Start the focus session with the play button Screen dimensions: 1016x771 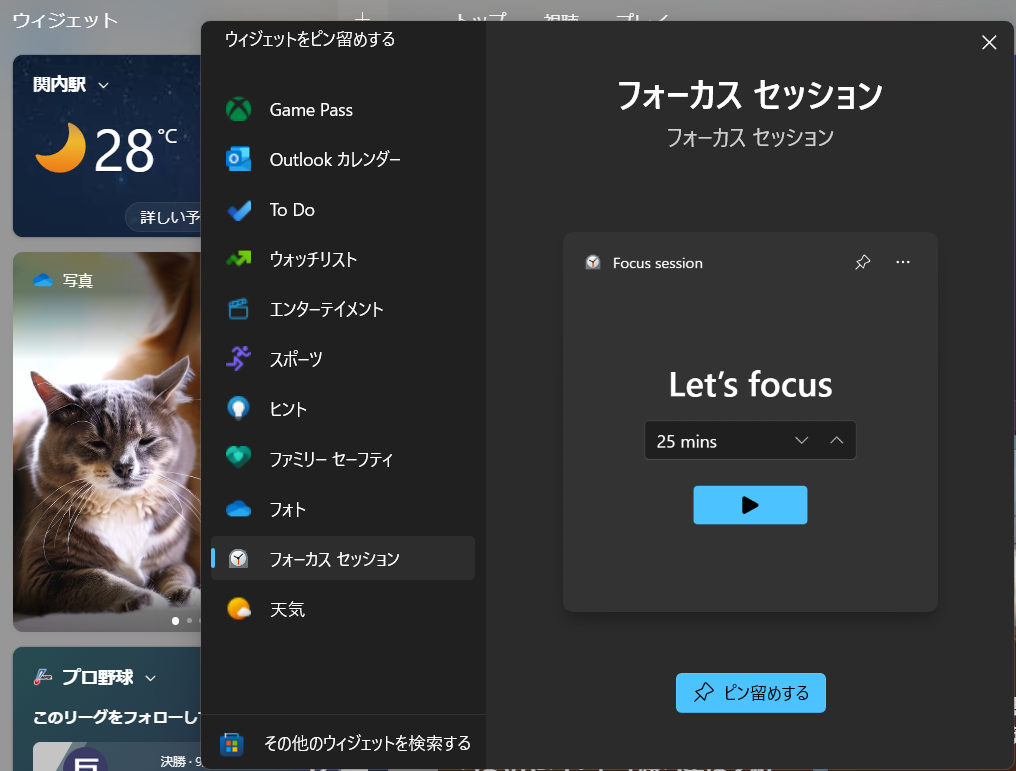750,505
